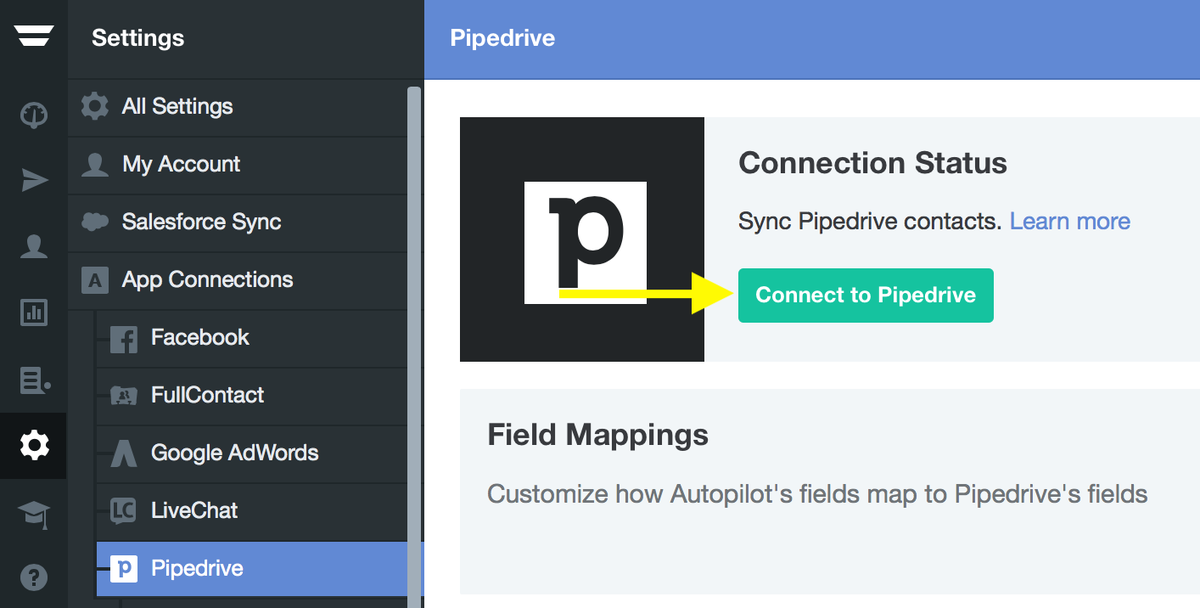Open contacts person icon in left rail
1200x608 pixels.
click(34, 247)
